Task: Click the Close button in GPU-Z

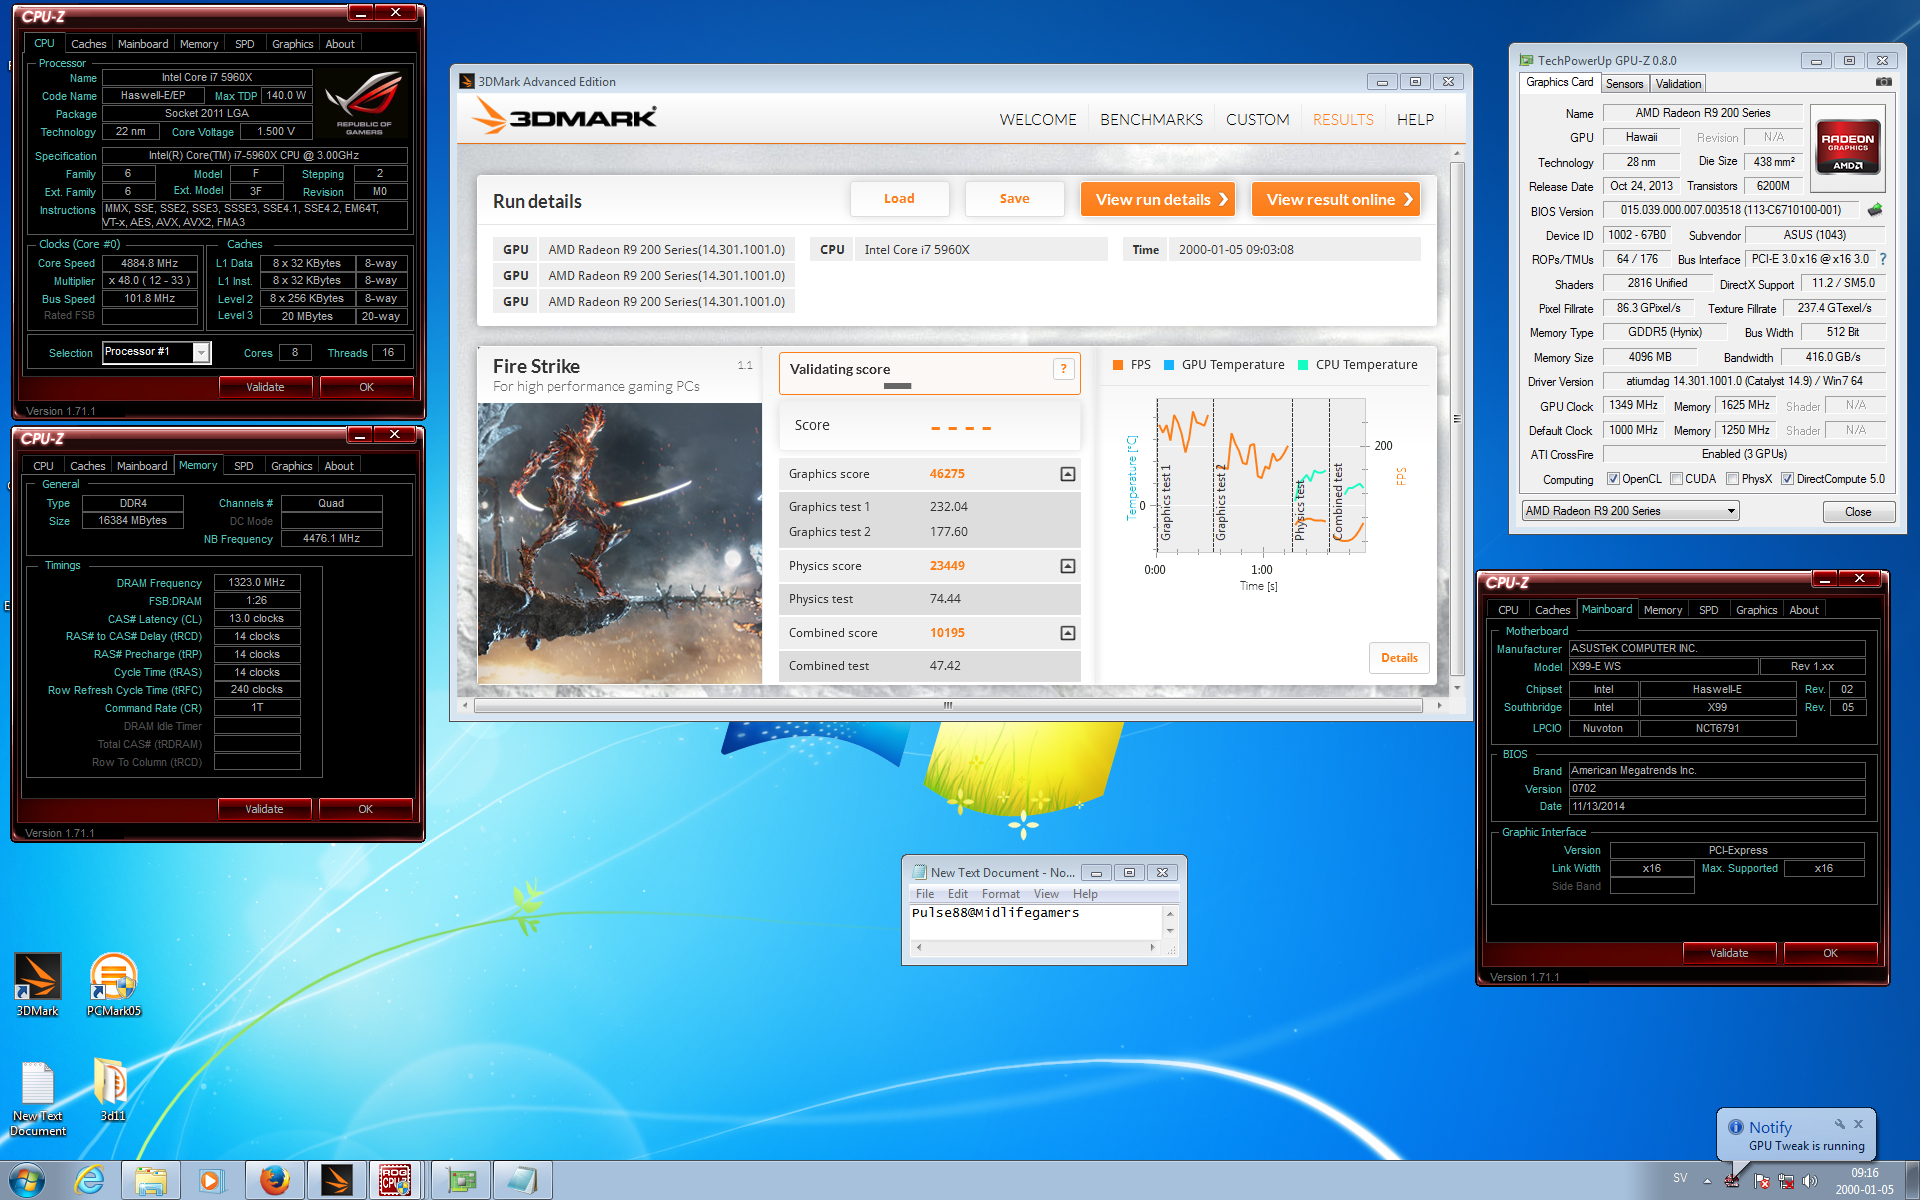Action: coord(1858,512)
